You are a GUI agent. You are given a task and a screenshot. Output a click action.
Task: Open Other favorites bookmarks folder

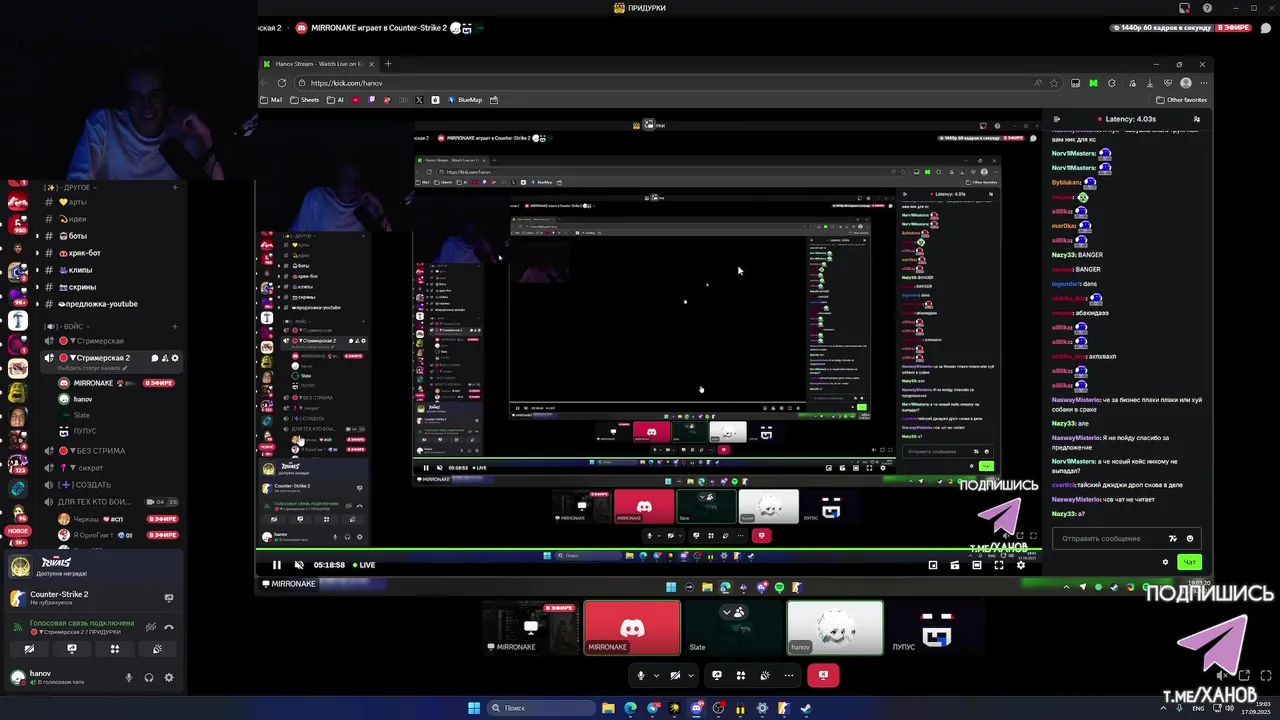1182,100
